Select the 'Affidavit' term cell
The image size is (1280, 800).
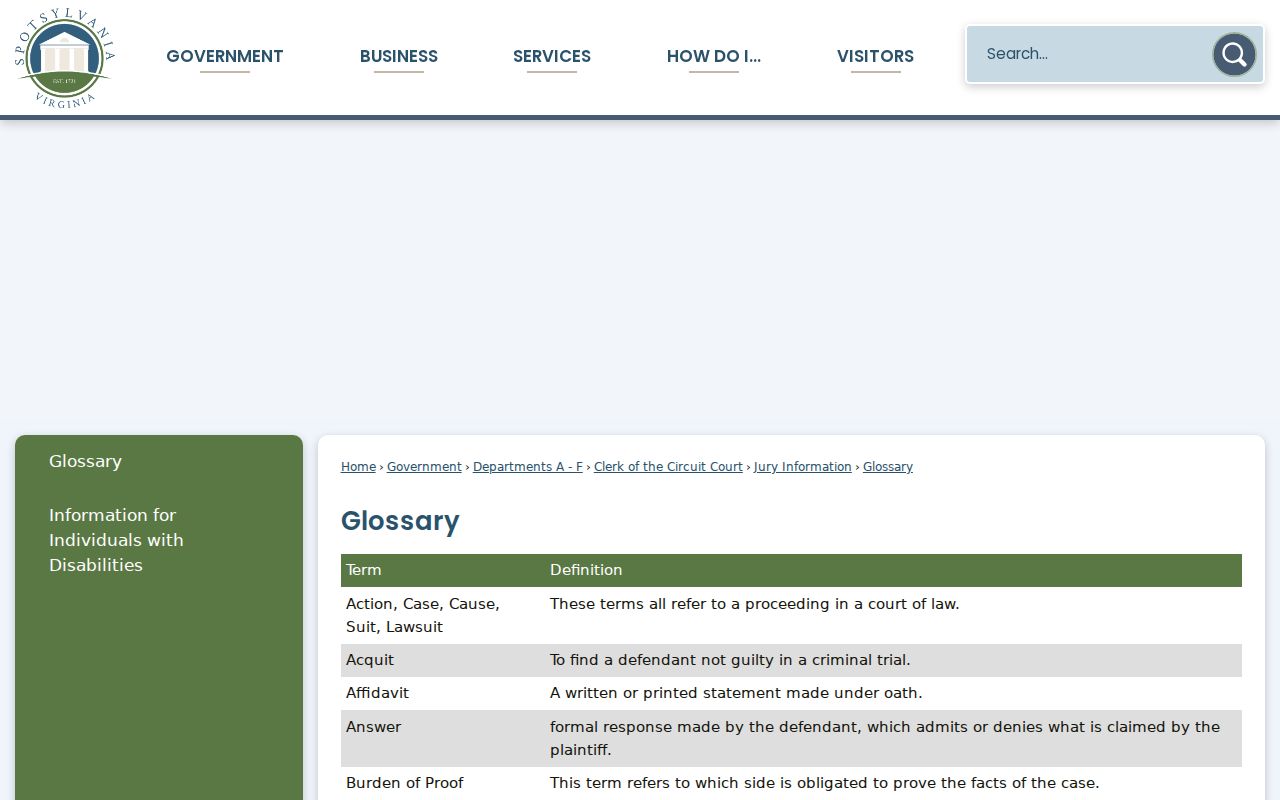(443, 693)
